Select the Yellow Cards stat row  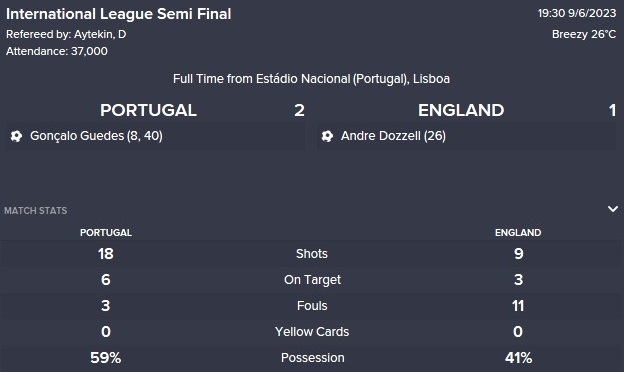click(312, 331)
